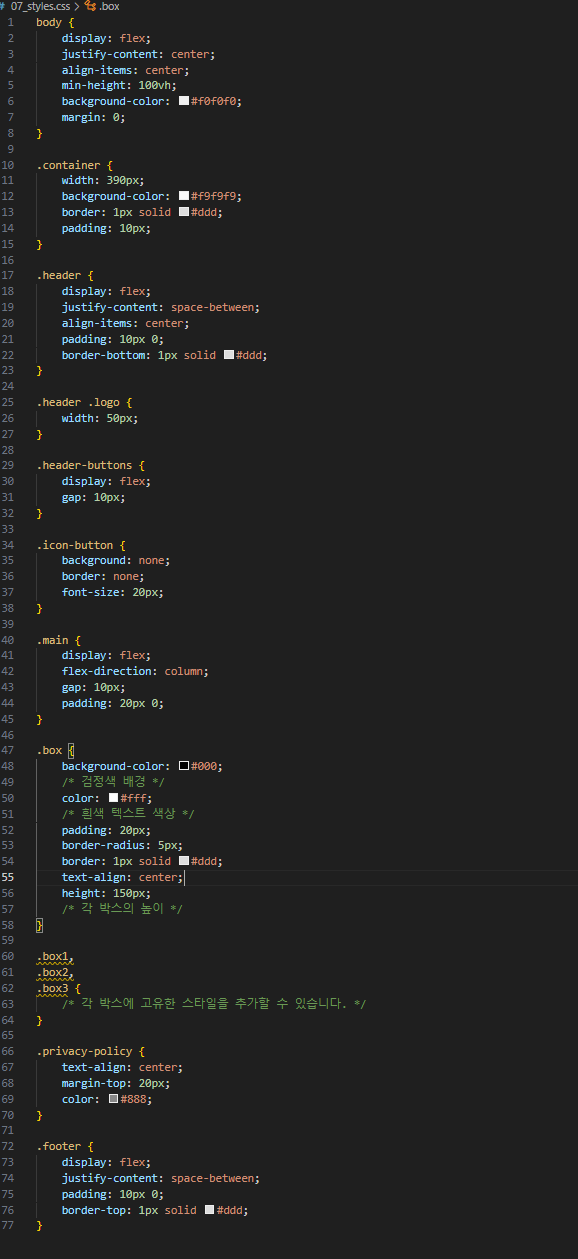This screenshot has width=578, height=1259.
Task: Click the #f9f9f9 background color swatch
Action: click(x=184, y=196)
